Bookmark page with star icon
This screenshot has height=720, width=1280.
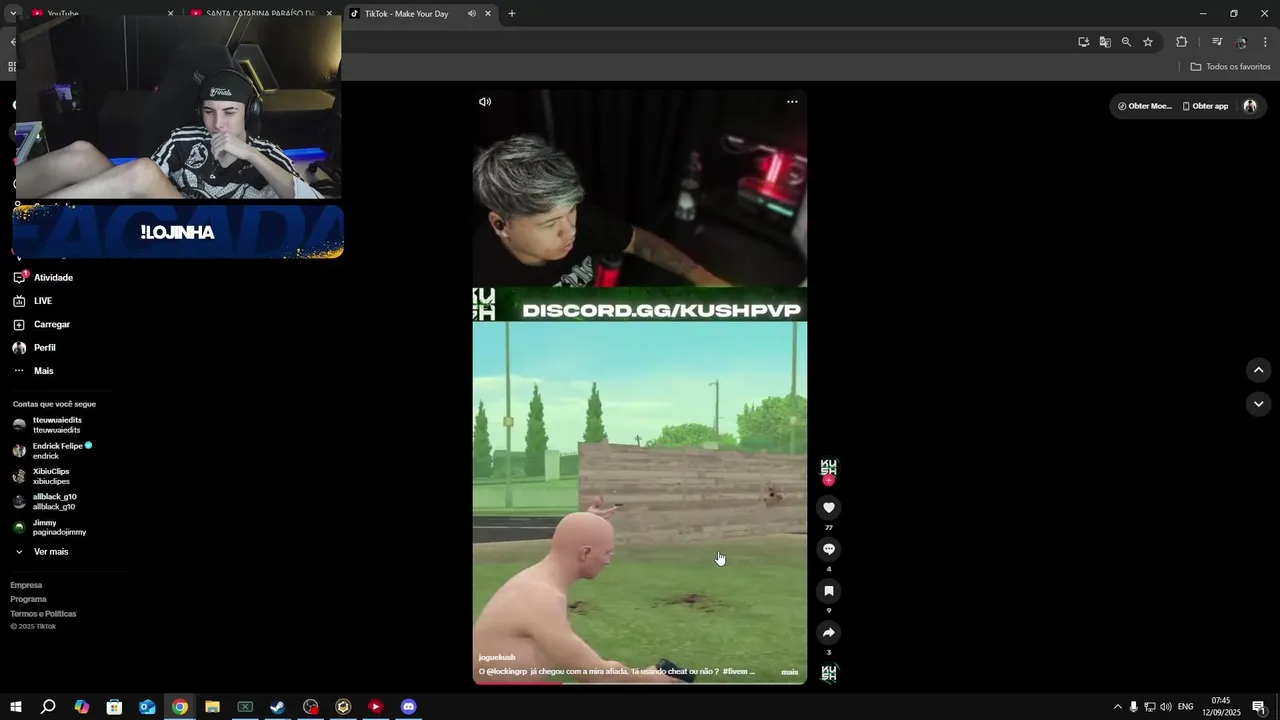1148,42
